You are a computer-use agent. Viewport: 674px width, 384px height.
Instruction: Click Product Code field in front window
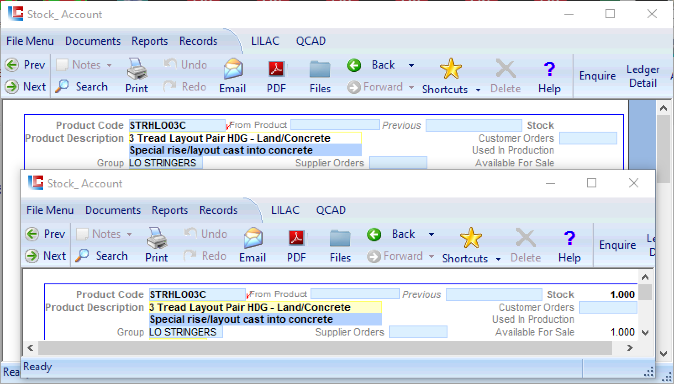[197, 295]
